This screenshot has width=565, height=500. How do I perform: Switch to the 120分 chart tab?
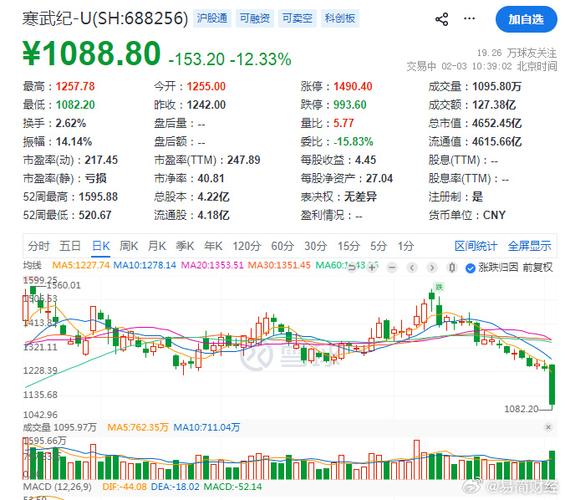click(247, 246)
